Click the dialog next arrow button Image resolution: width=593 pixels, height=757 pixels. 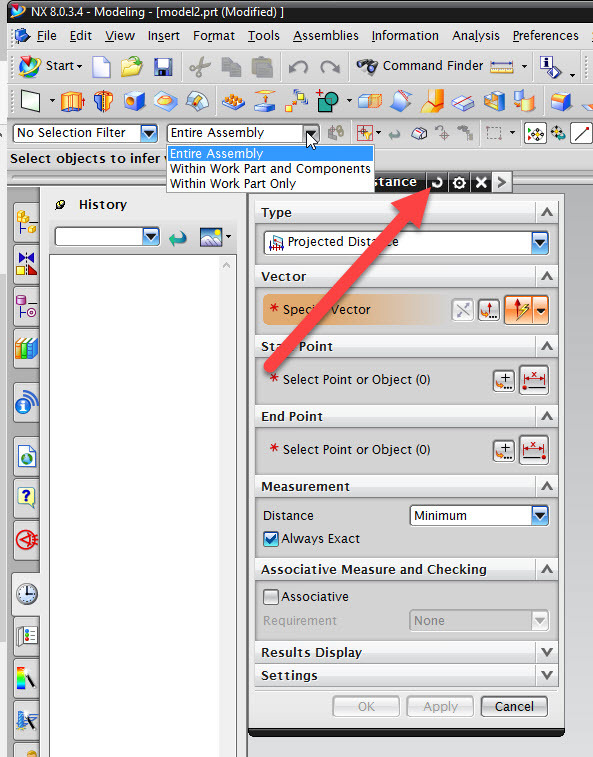(502, 182)
